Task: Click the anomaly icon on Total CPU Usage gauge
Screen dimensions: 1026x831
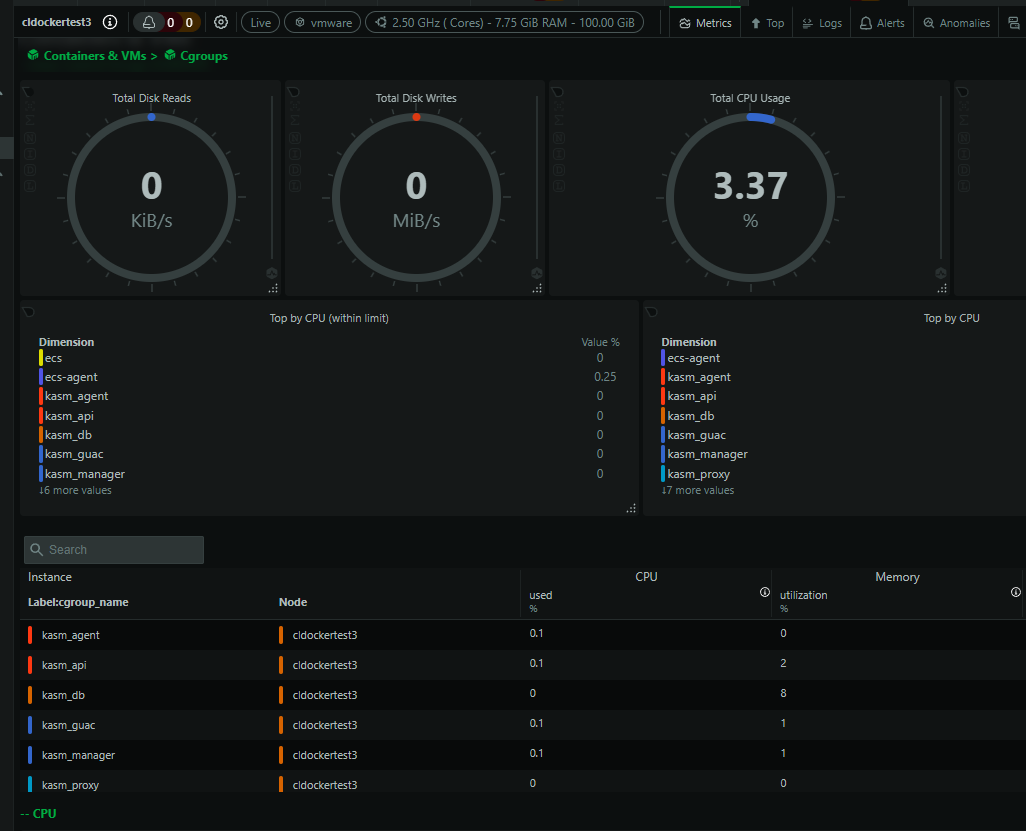Action: [940, 273]
